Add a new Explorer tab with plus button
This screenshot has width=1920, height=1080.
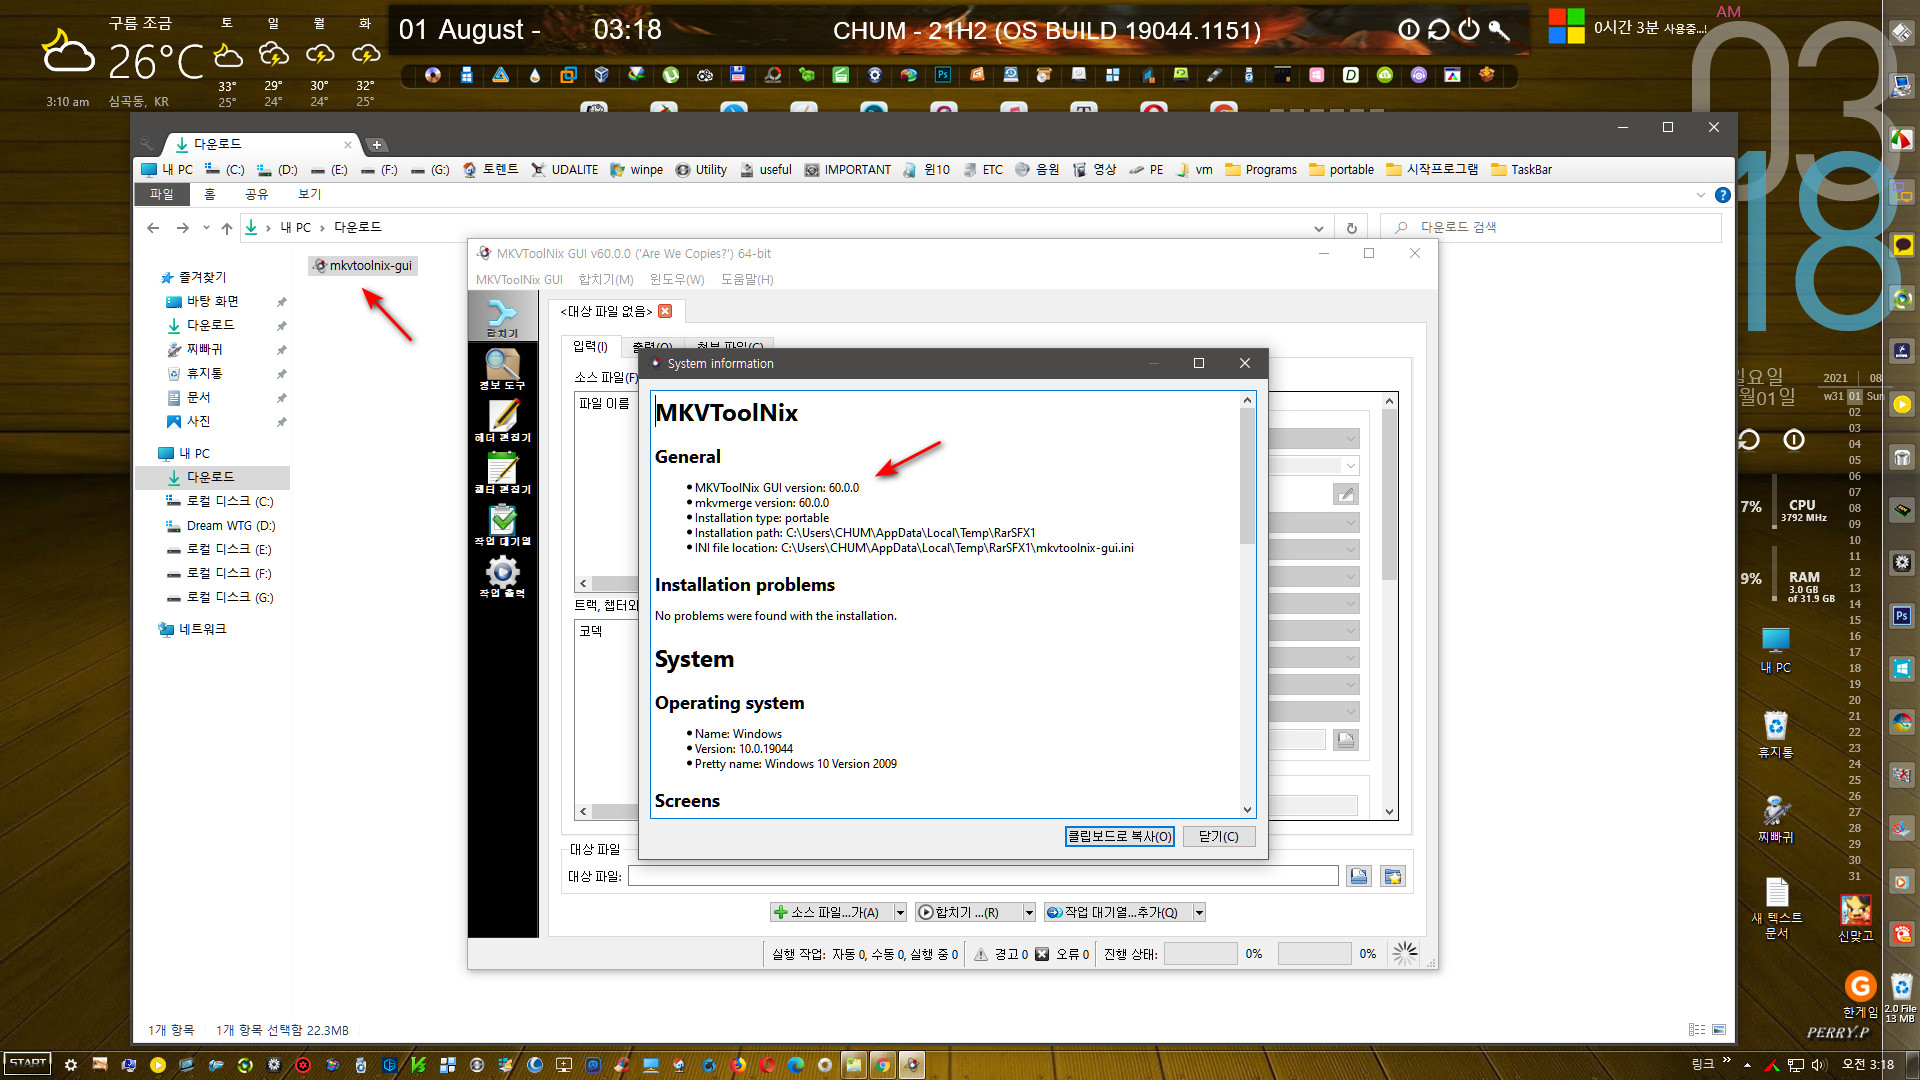click(377, 145)
